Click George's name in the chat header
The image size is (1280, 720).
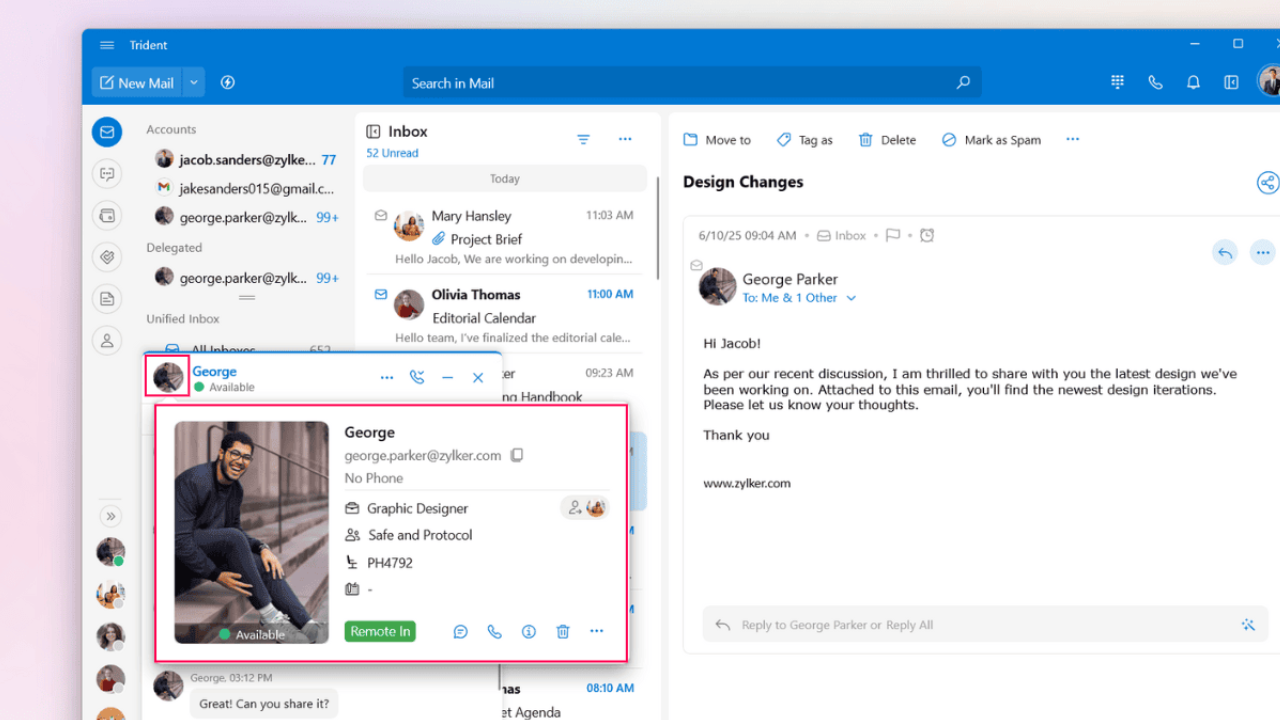pos(214,371)
